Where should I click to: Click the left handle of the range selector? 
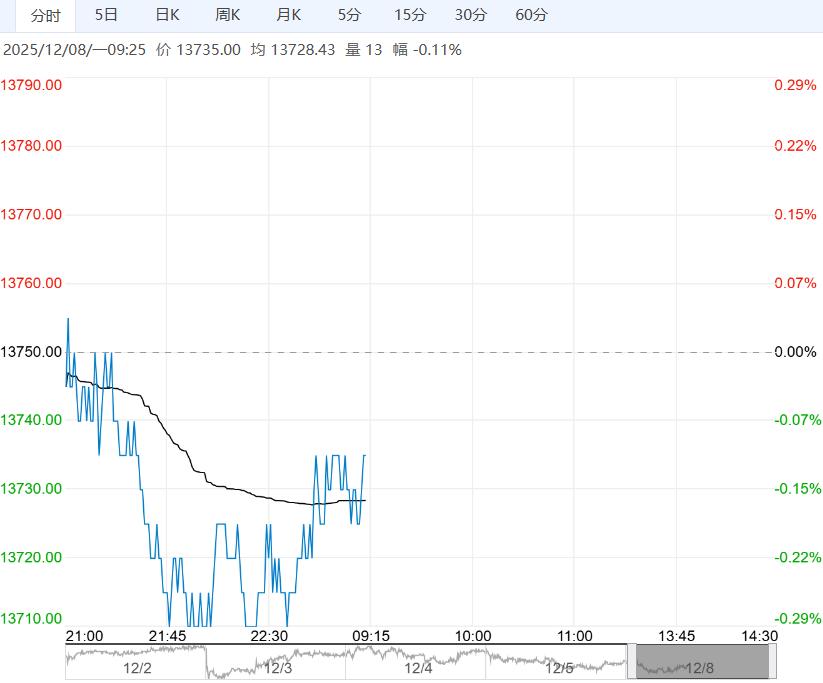coord(632,662)
